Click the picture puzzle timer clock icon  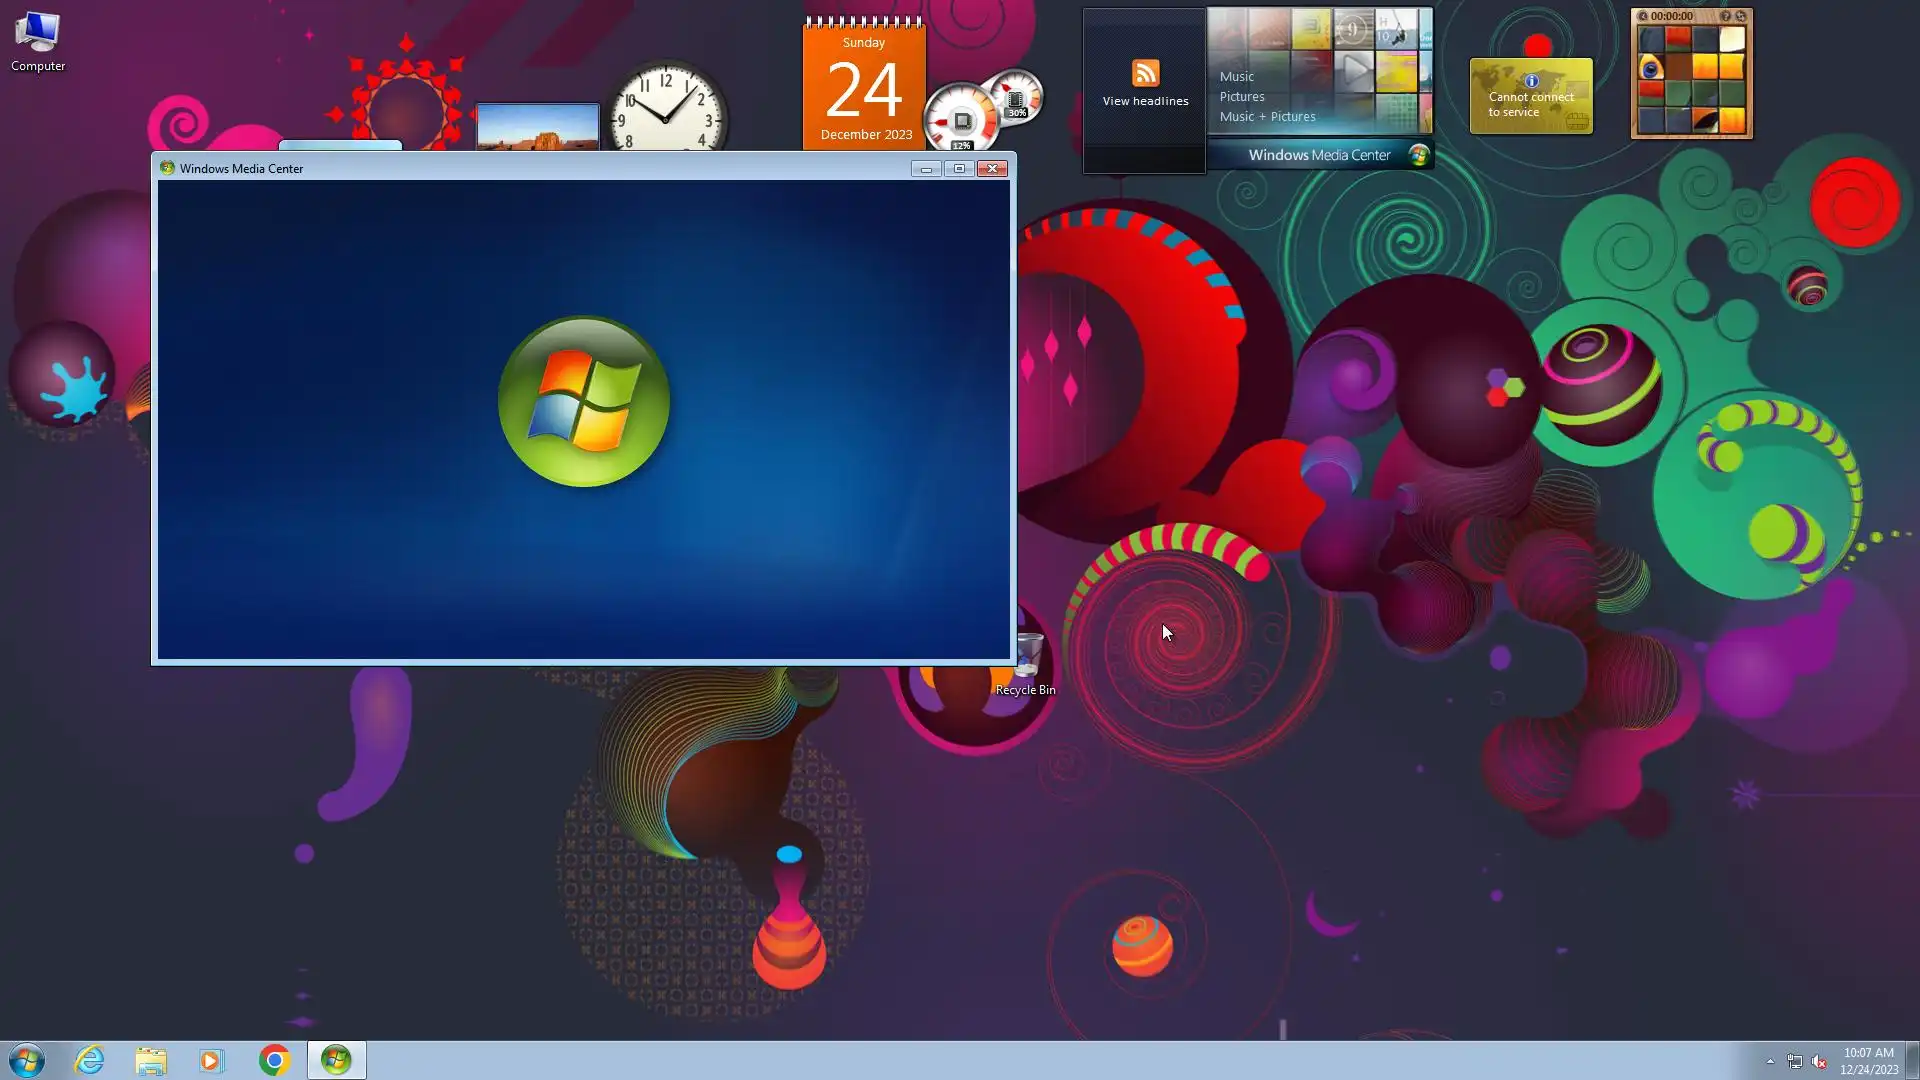(1642, 16)
